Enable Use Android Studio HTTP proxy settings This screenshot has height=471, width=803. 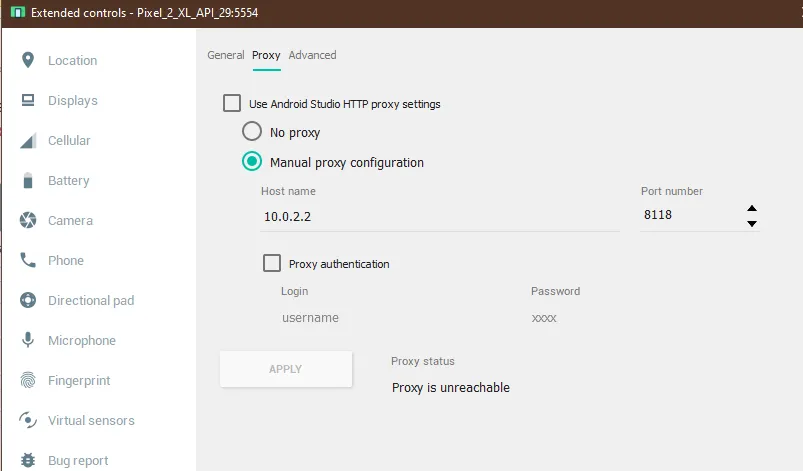tap(232, 103)
